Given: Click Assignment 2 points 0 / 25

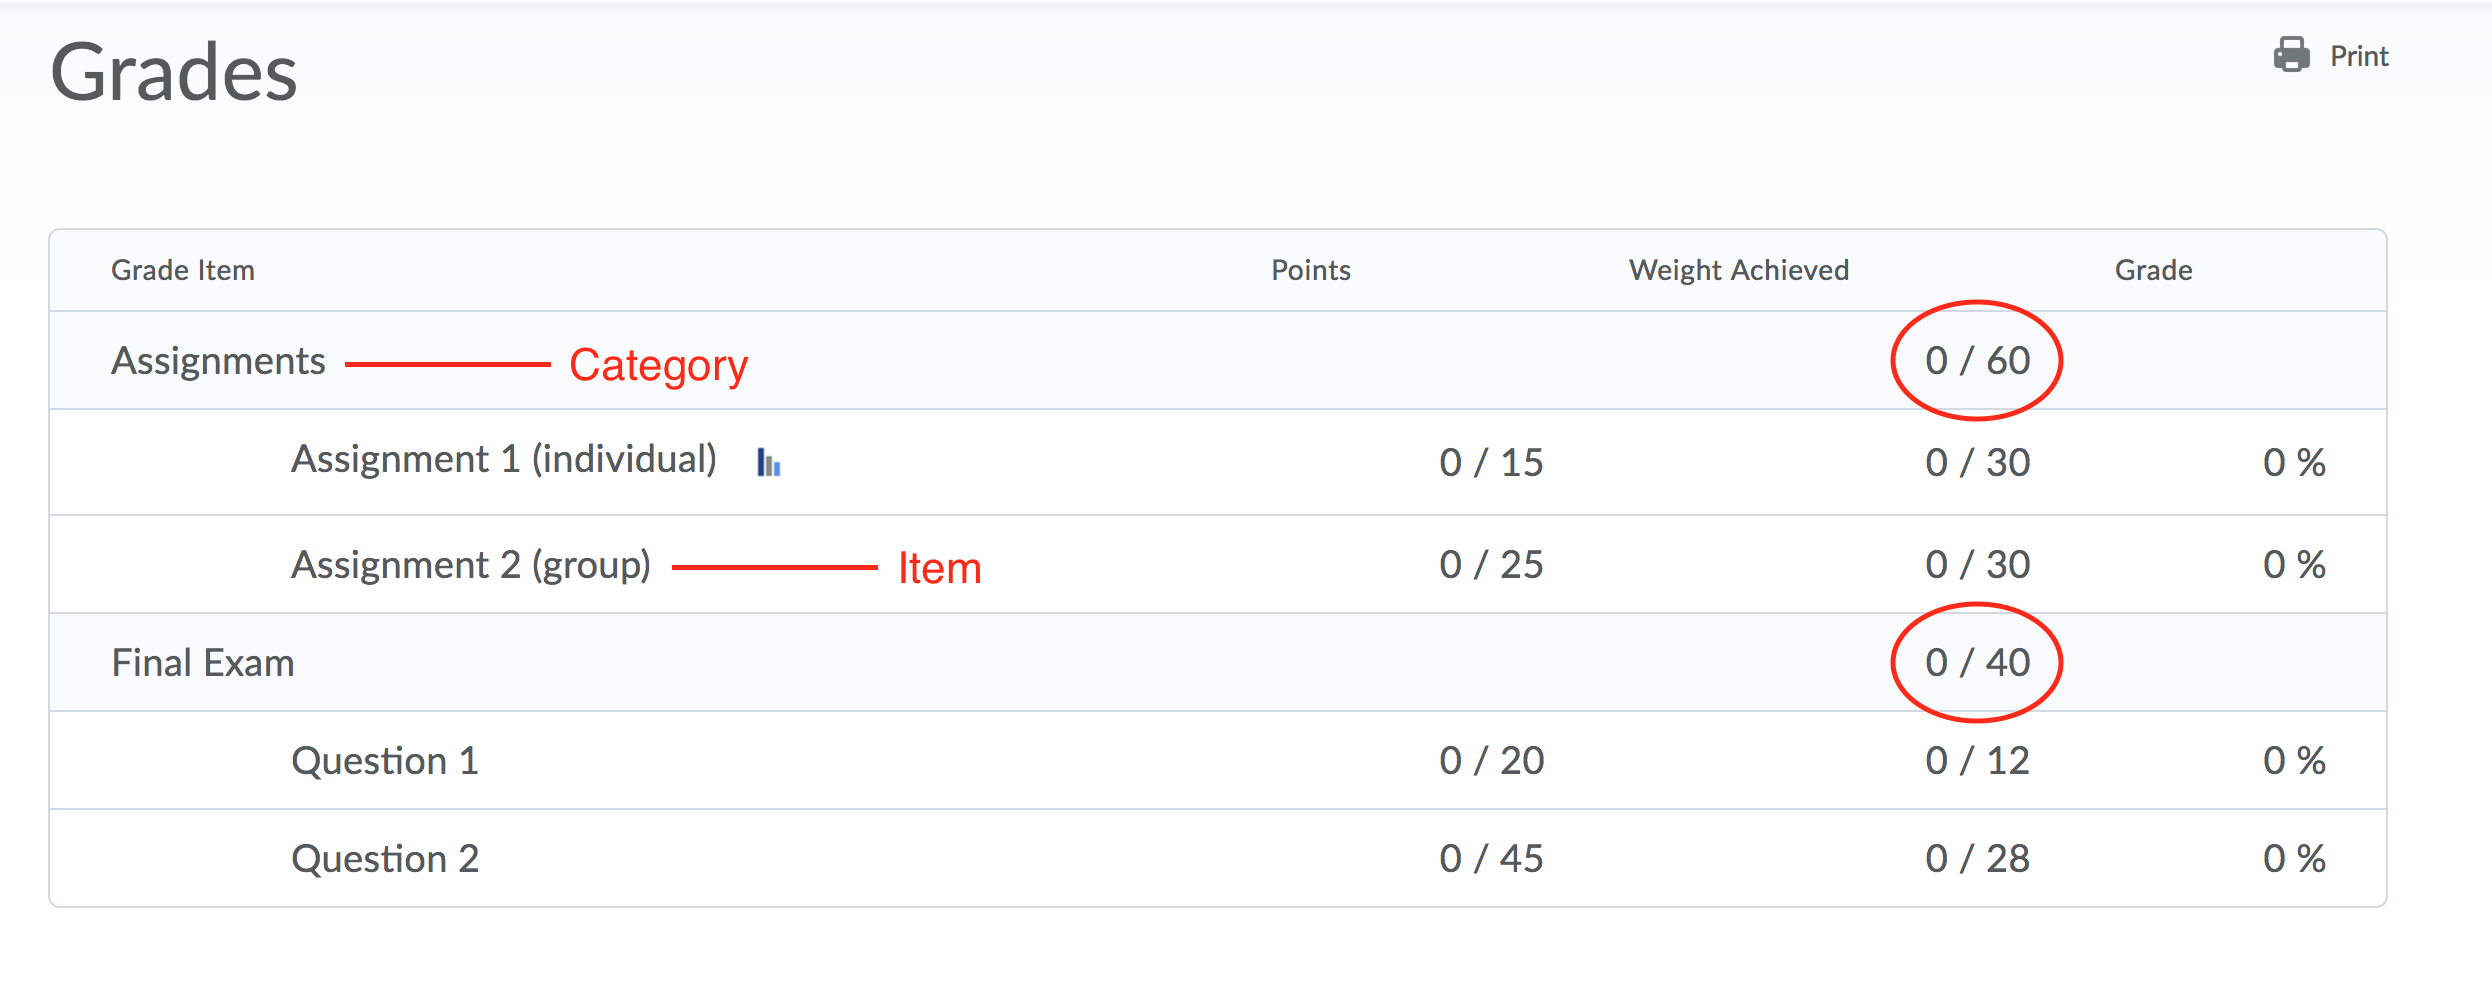Looking at the screenshot, I should pos(1491,565).
